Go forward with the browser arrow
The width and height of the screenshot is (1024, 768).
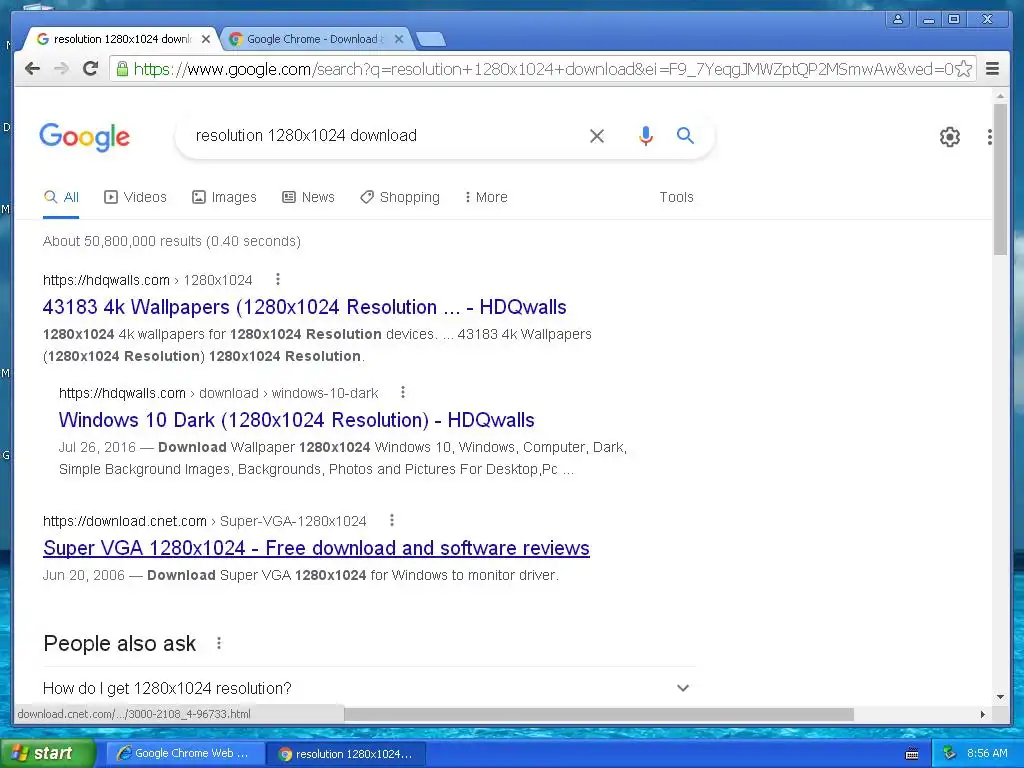pos(61,69)
